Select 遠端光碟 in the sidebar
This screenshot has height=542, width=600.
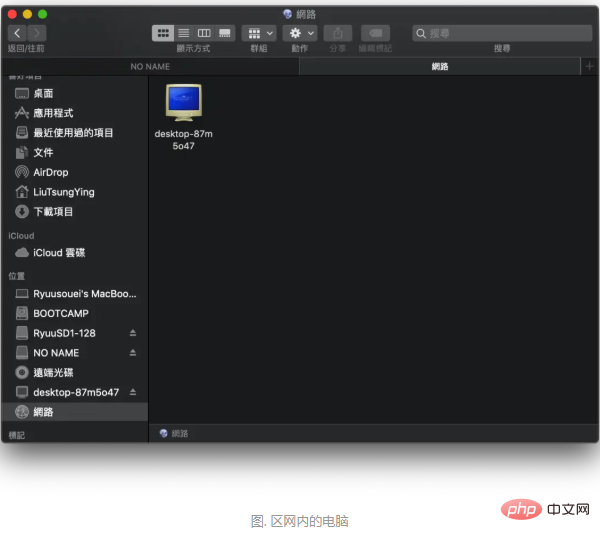tap(75, 372)
